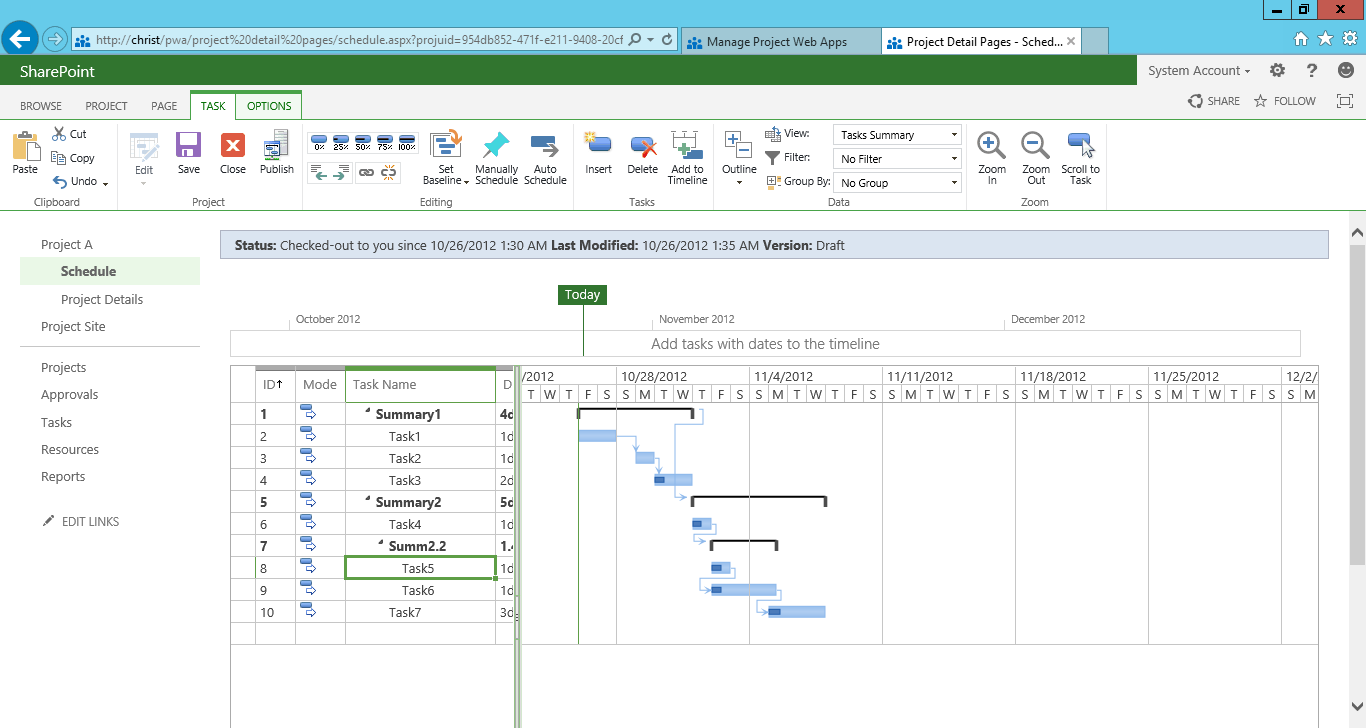Open the Project Site link
1366x728 pixels.
[73, 327]
